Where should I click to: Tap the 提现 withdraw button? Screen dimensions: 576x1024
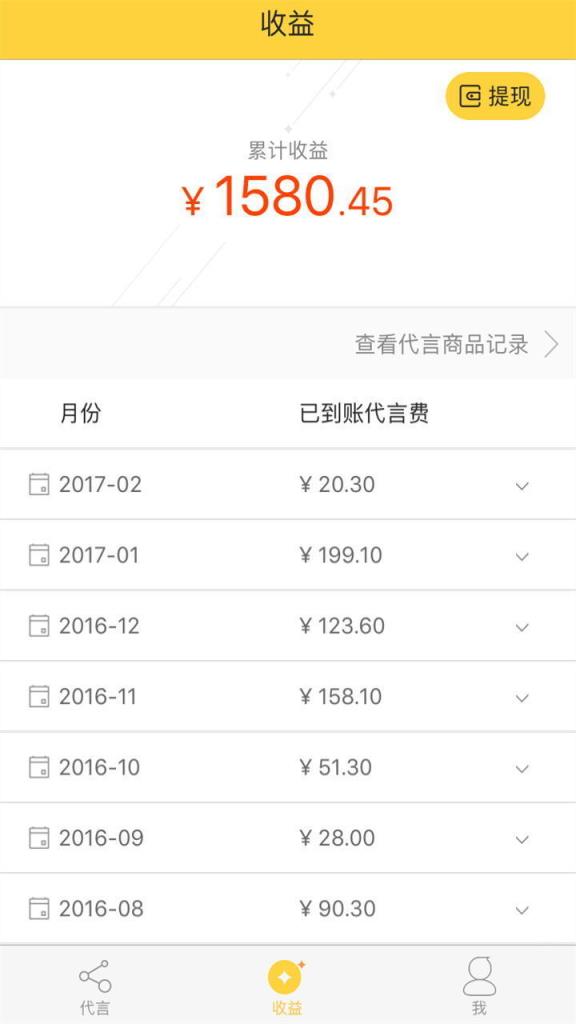tap(494, 95)
